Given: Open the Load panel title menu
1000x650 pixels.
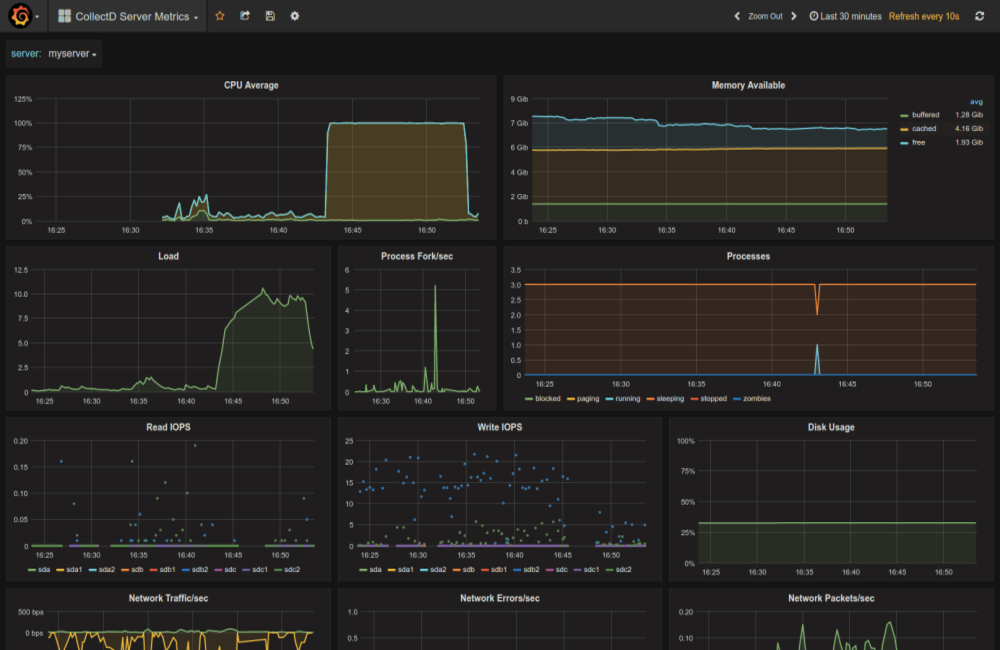Looking at the screenshot, I should click(168, 255).
